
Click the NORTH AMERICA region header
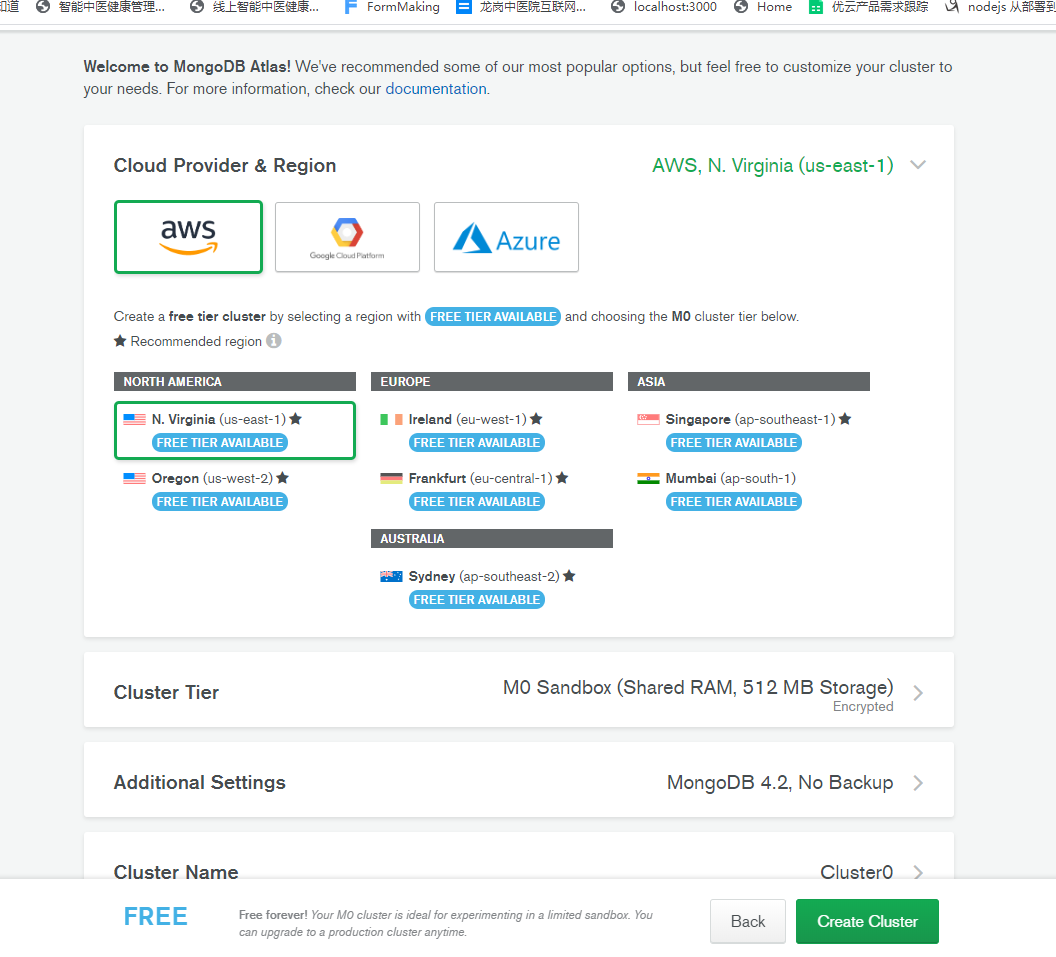pos(234,382)
